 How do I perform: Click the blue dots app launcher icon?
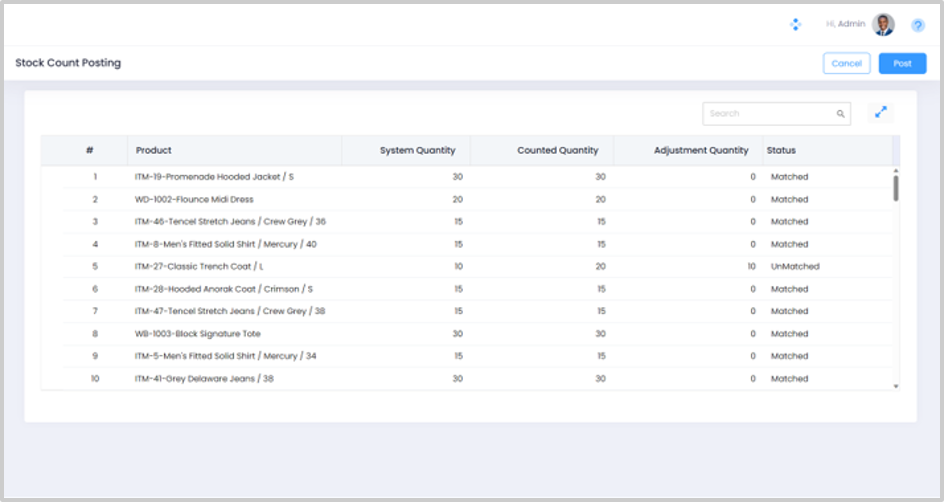click(x=795, y=24)
